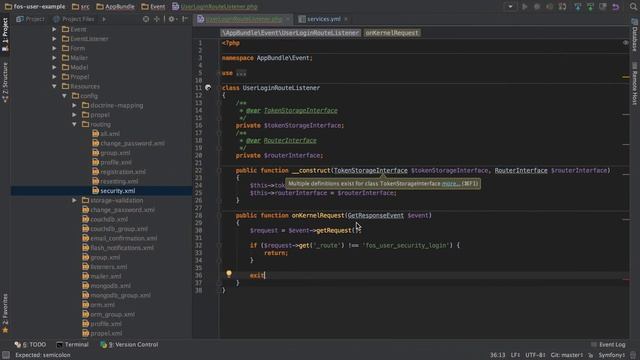640x360 pixels.
Task: Click the inspection eye icon above editor scrollbar
Action: tap(625, 43)
